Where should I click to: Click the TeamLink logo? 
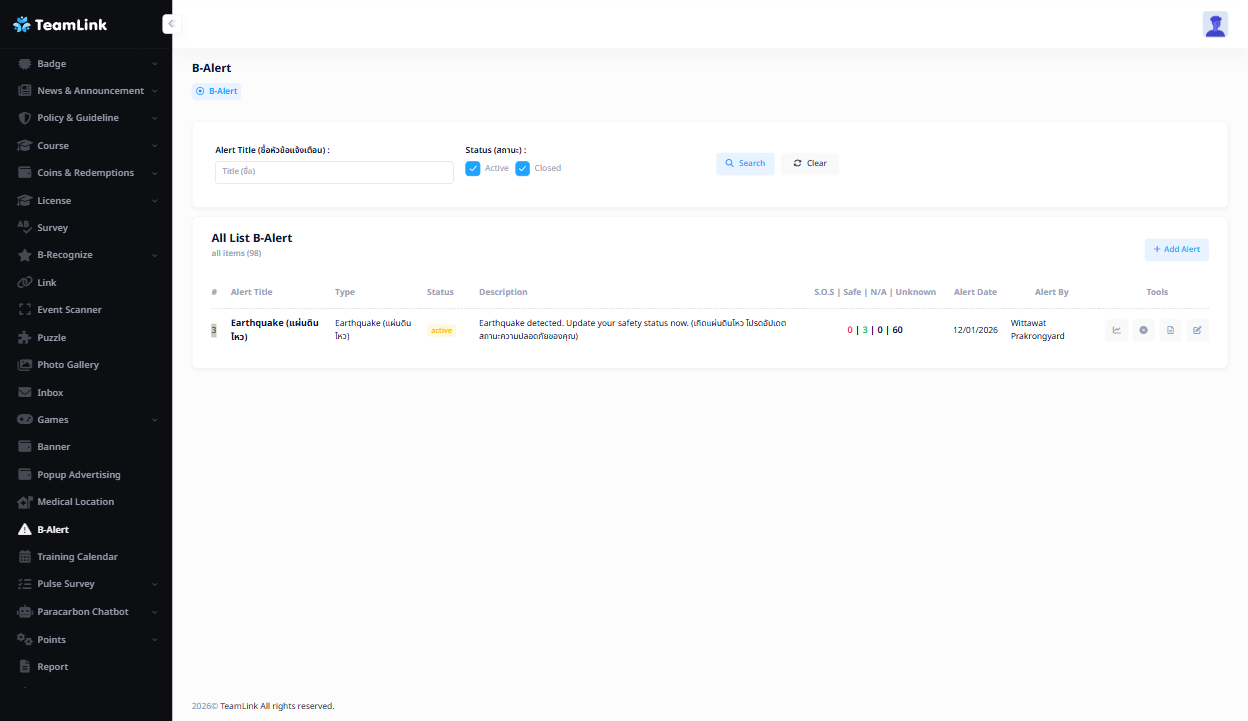pyautogui.click(x=60, y=25)
